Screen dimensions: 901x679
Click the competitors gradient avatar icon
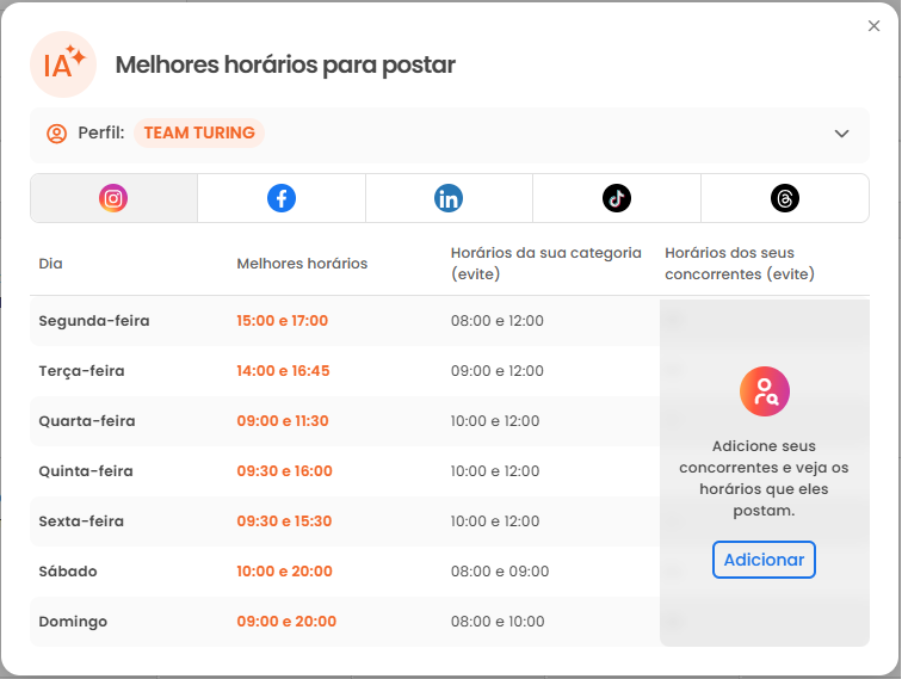click(x=763, y=391)
